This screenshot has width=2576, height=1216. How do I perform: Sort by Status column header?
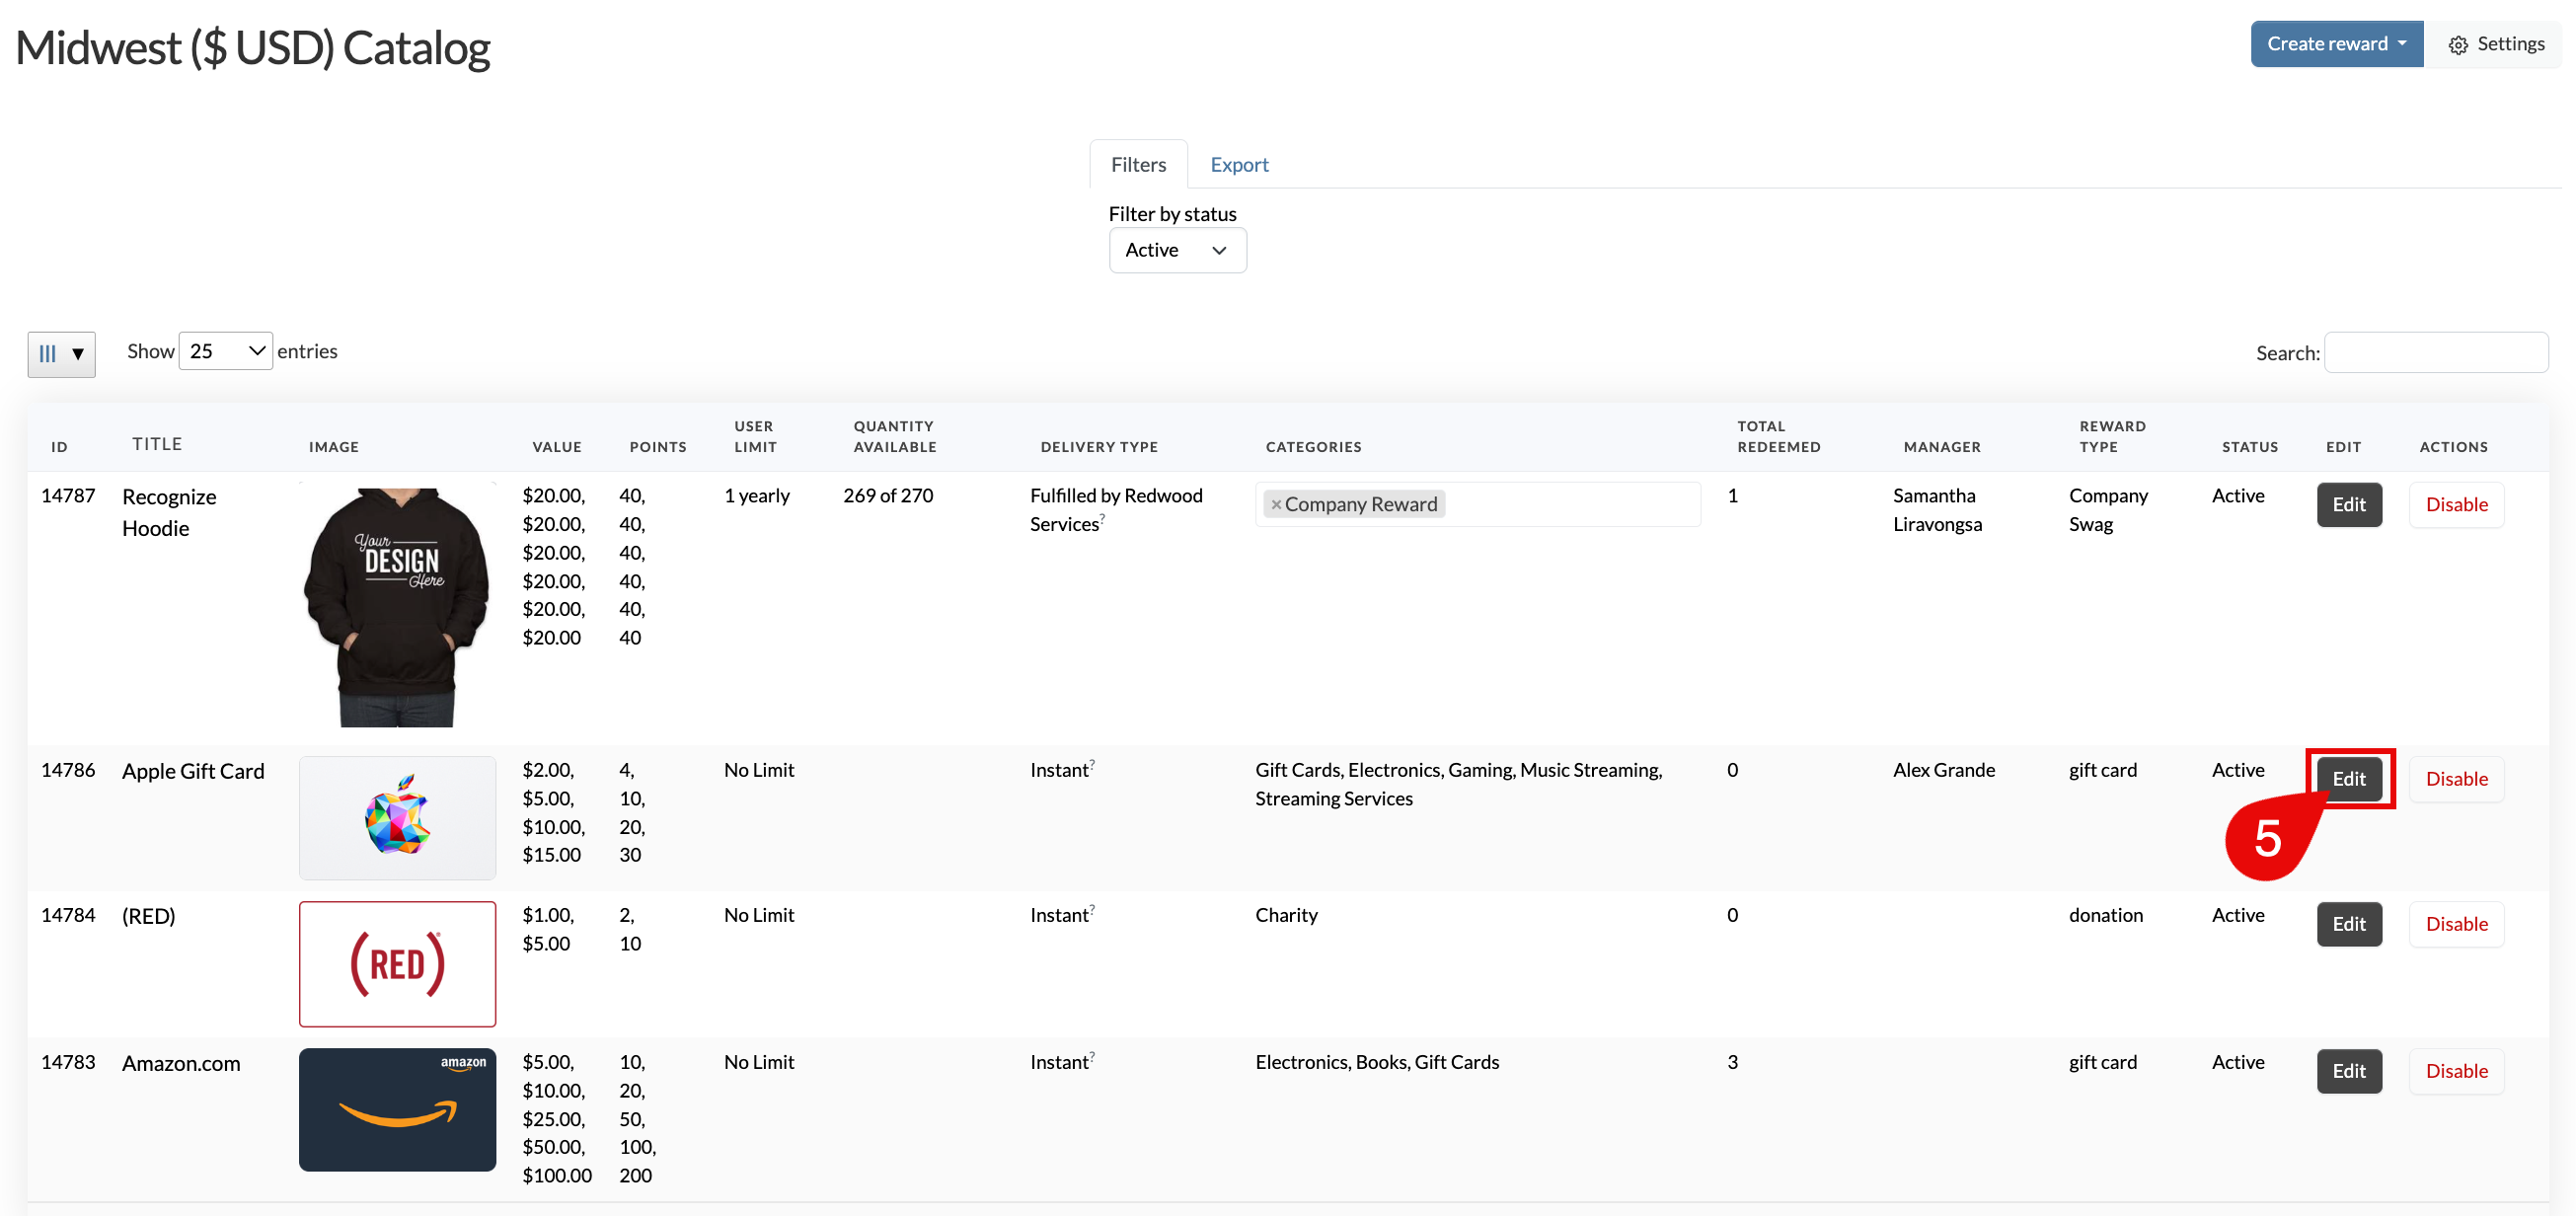tap(2250, 447)
